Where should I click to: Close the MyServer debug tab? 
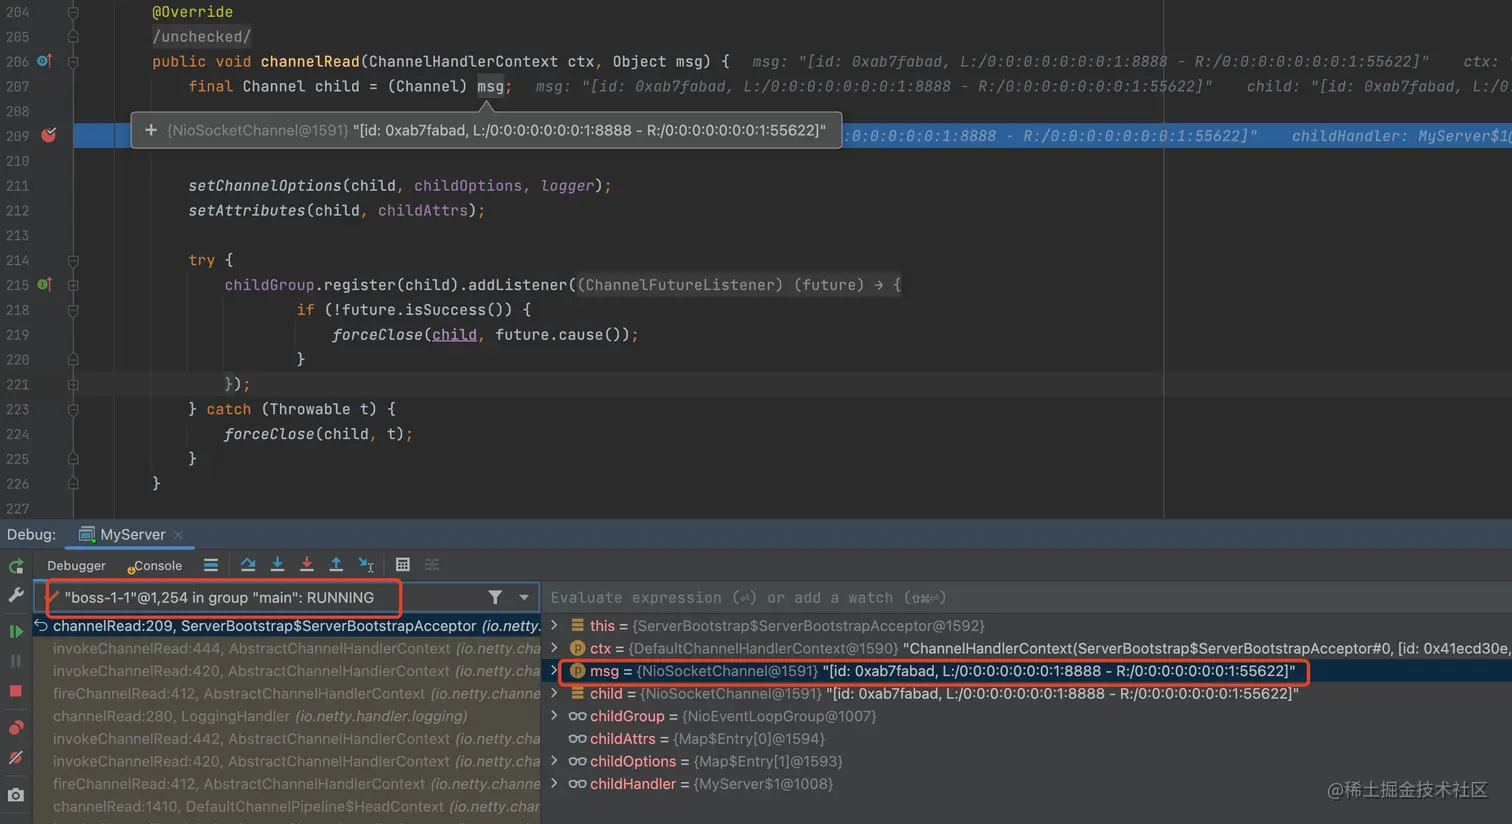[178, 535]
